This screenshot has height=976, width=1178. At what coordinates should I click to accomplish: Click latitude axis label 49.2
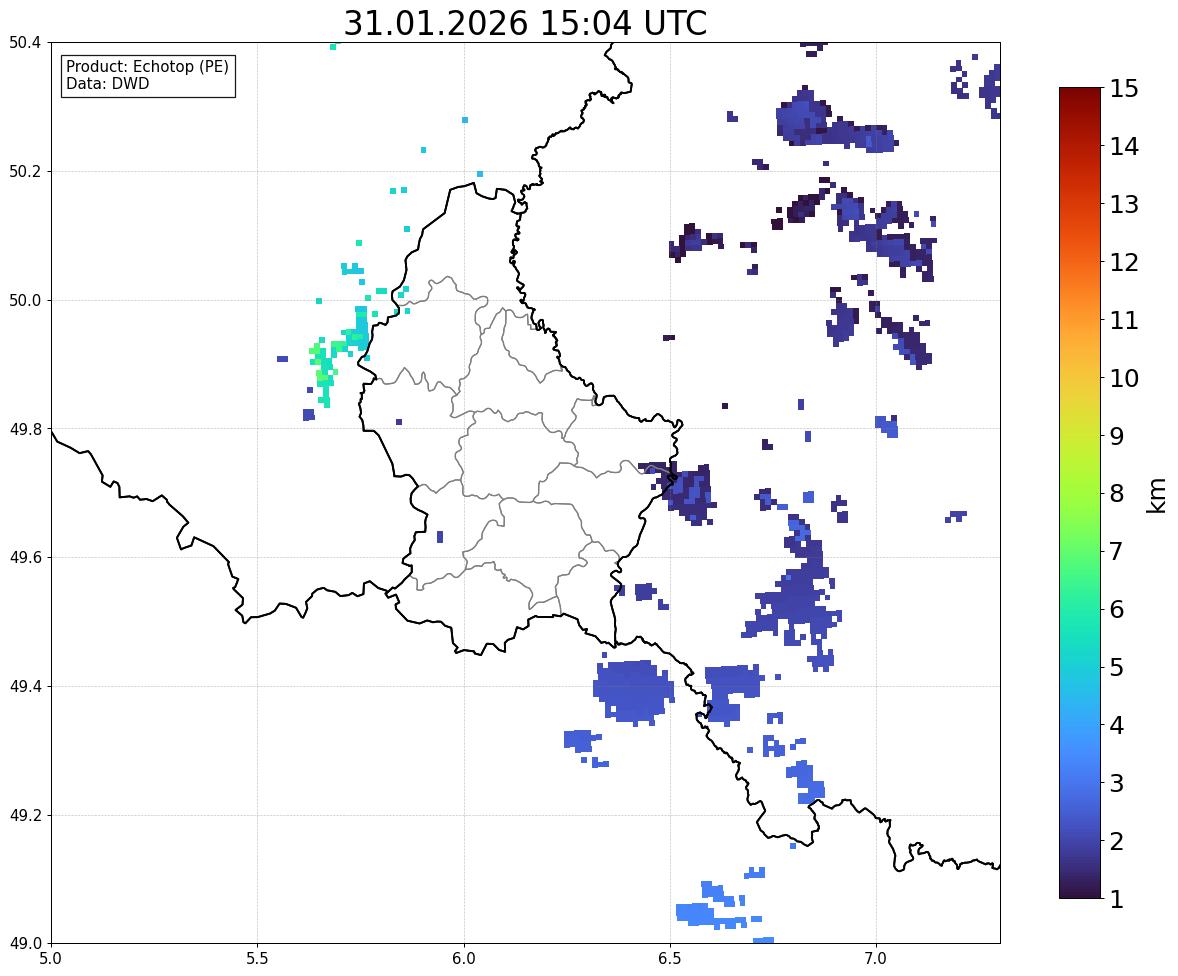(x=25, y=815)
